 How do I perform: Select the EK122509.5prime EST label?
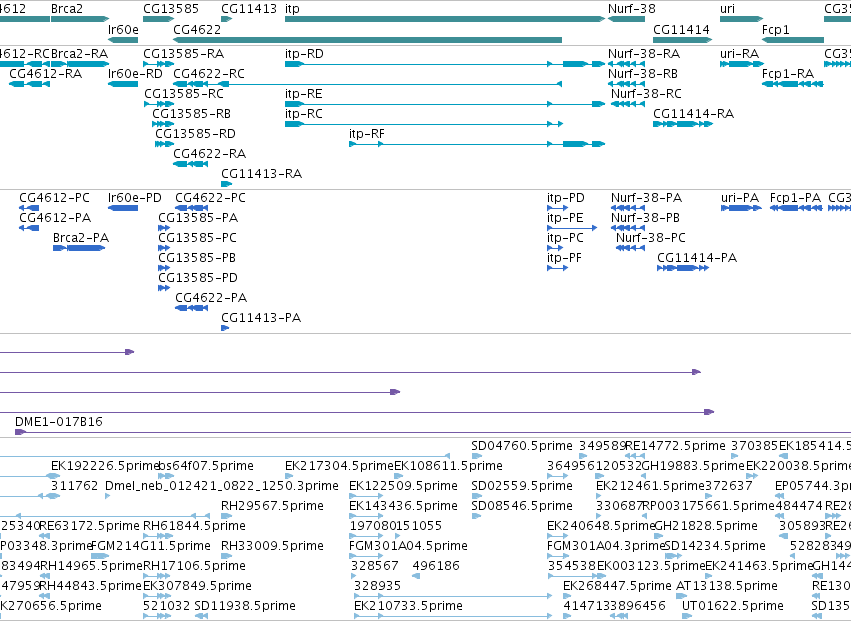(403, 486)
